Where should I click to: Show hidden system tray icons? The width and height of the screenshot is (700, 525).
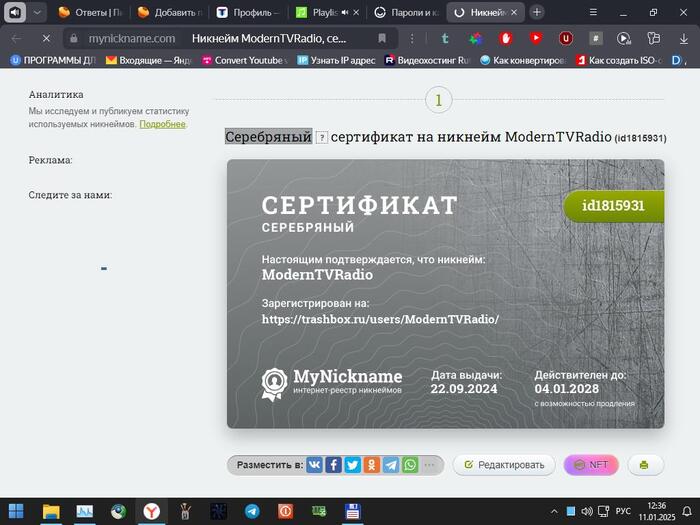(x=554, y=512)
